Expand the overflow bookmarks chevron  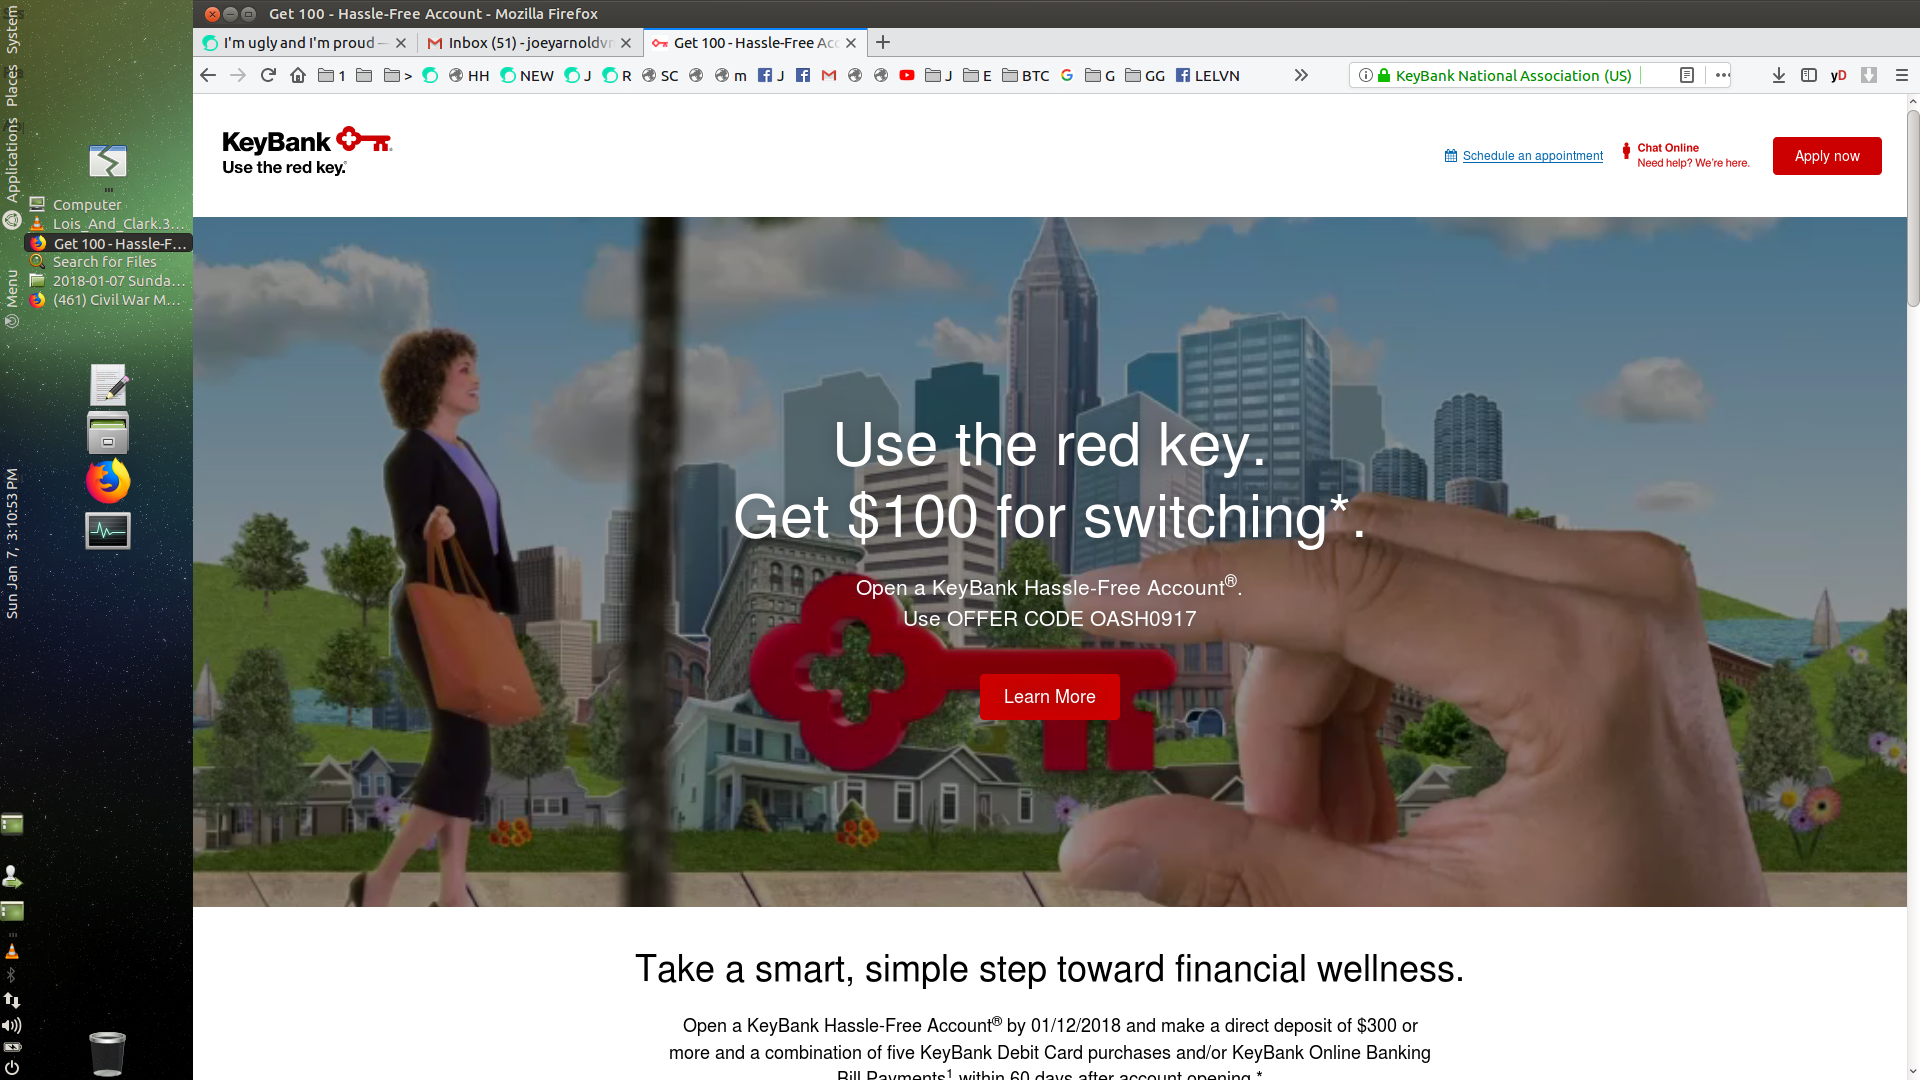pos(1300,75)
